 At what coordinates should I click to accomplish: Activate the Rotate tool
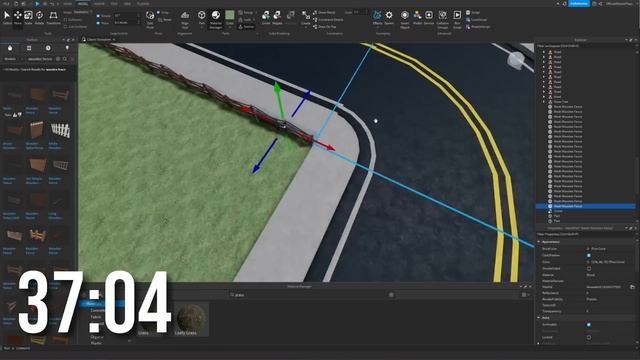click(x=39, y=18)
